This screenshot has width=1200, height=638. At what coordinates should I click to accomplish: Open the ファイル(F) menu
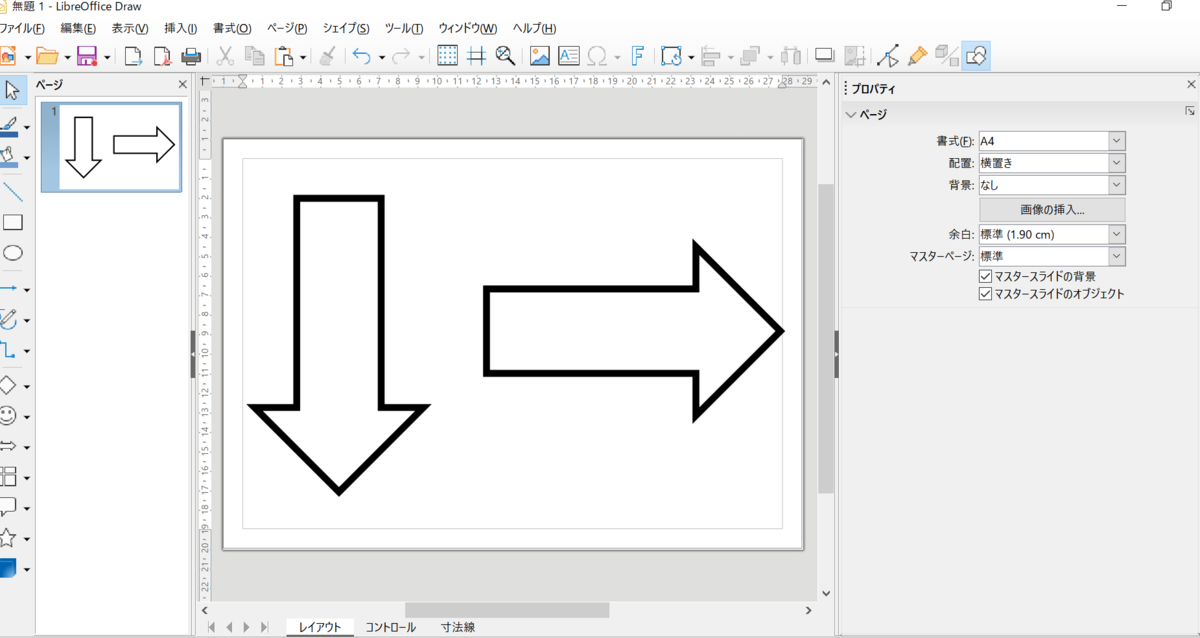pos(23,28)
